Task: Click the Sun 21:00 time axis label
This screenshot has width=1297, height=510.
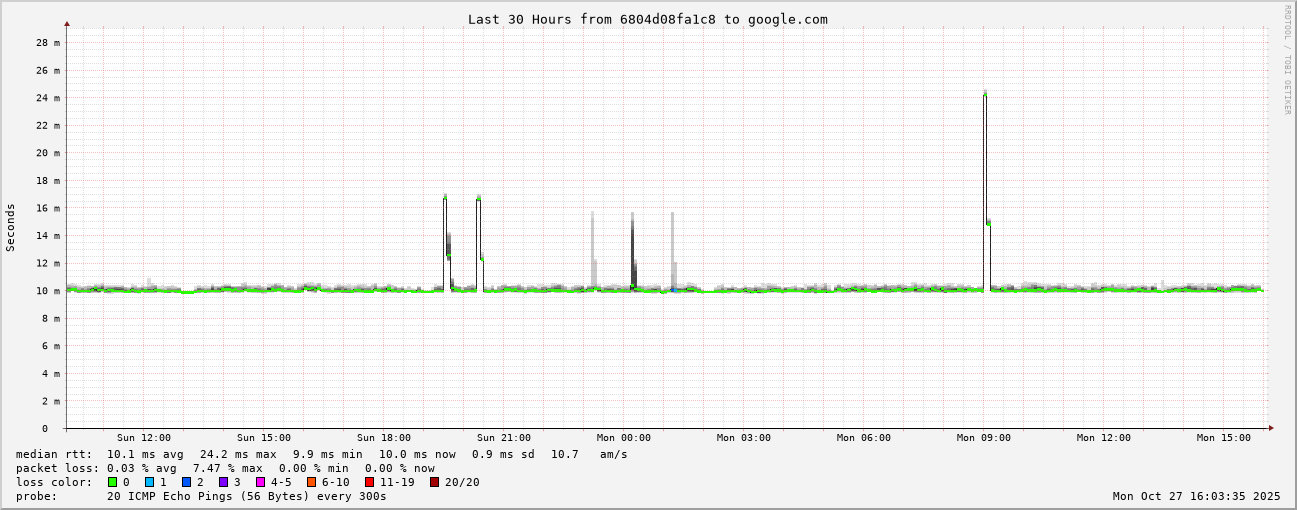Action: (x=504, y=438)
